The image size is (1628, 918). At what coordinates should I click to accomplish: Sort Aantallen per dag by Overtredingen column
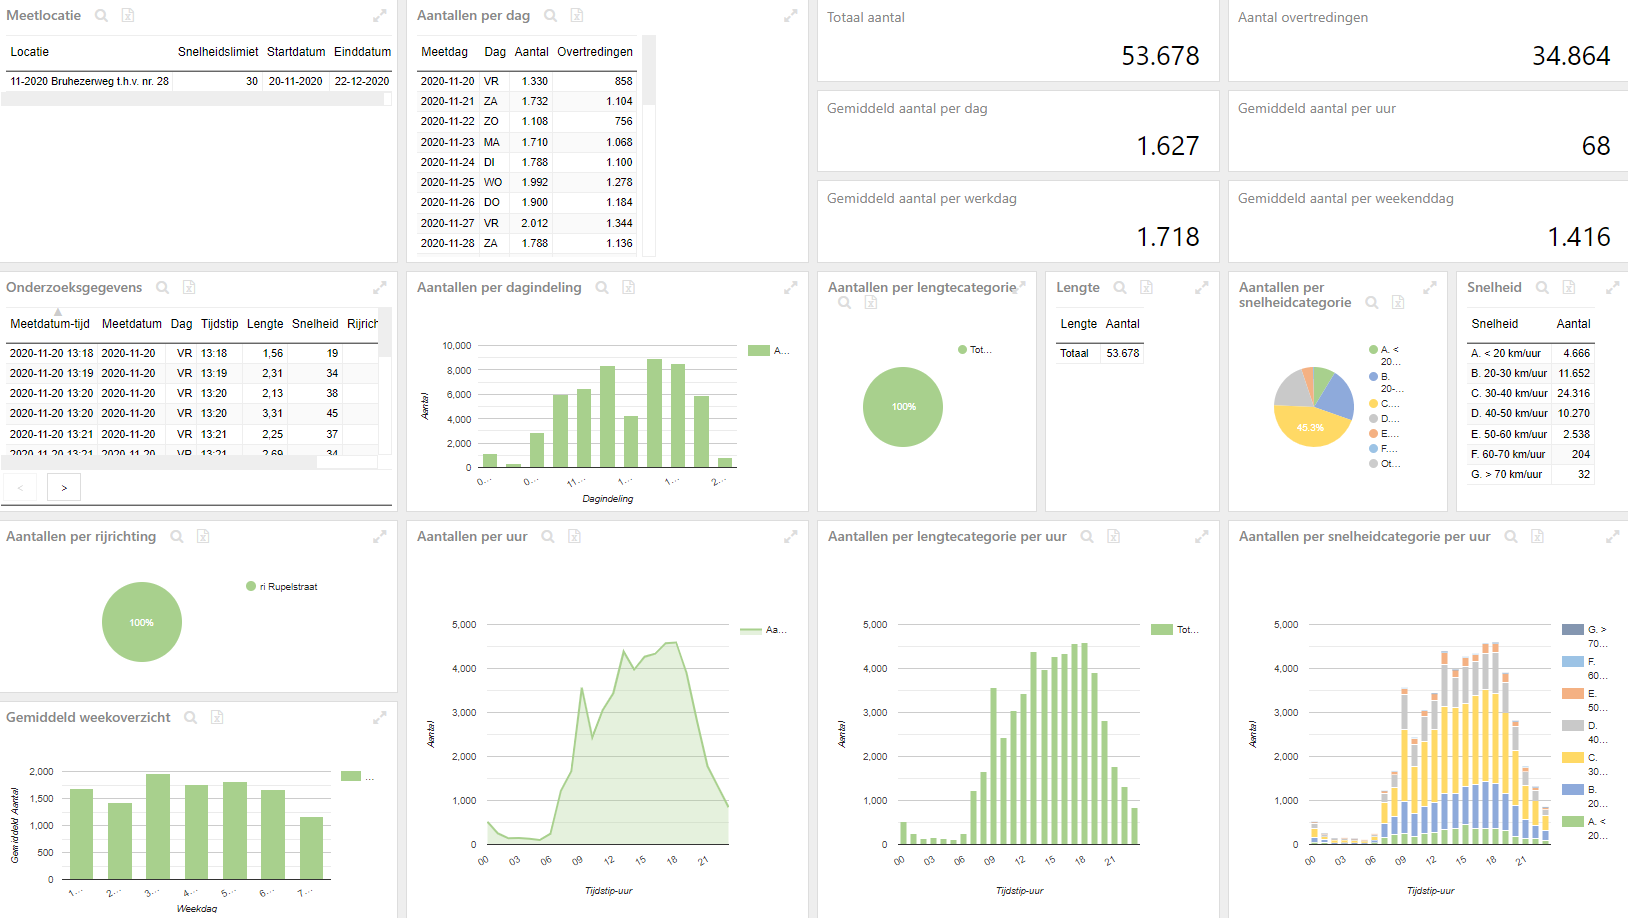pos(595,52)
